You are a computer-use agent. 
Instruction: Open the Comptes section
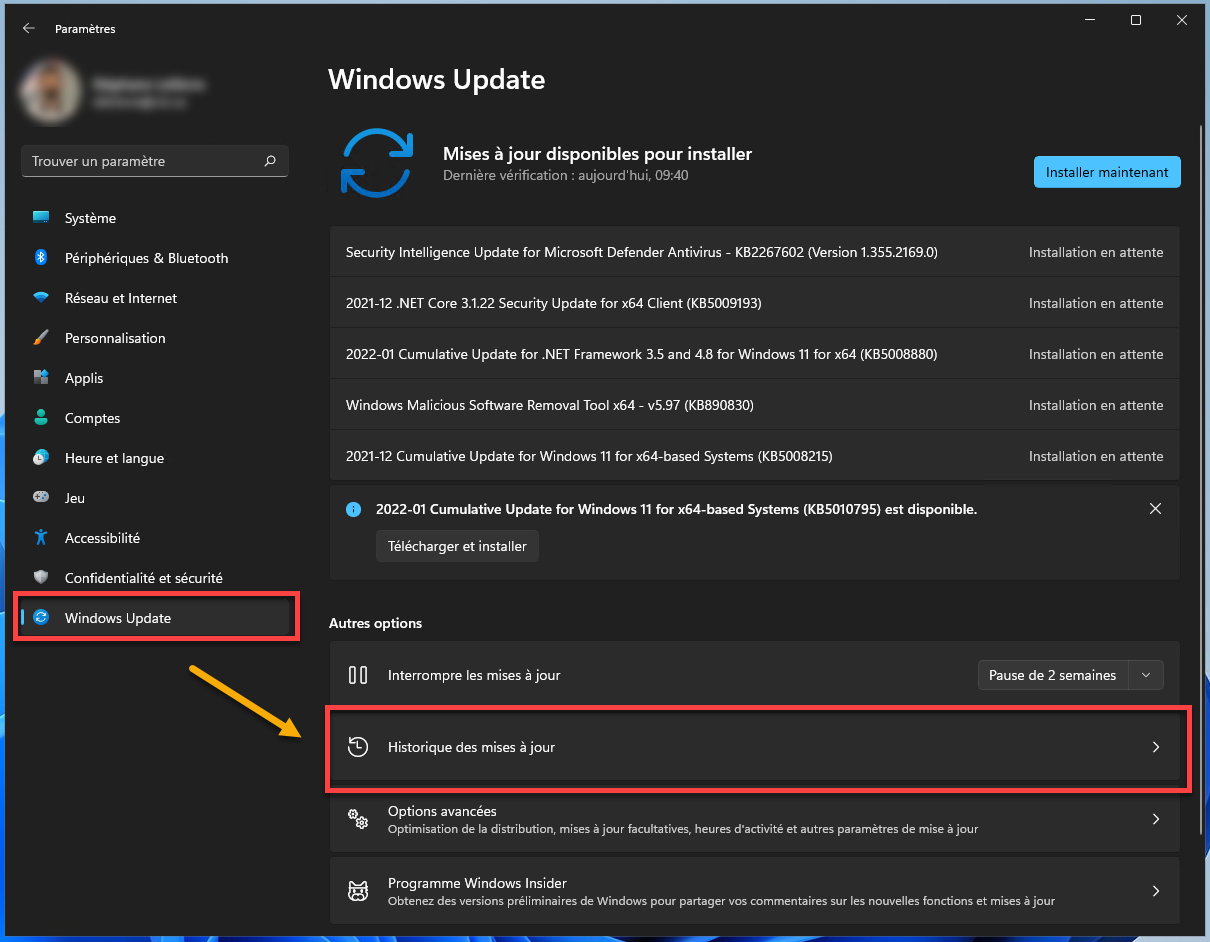pyautogui.click(x=155, y=418)
